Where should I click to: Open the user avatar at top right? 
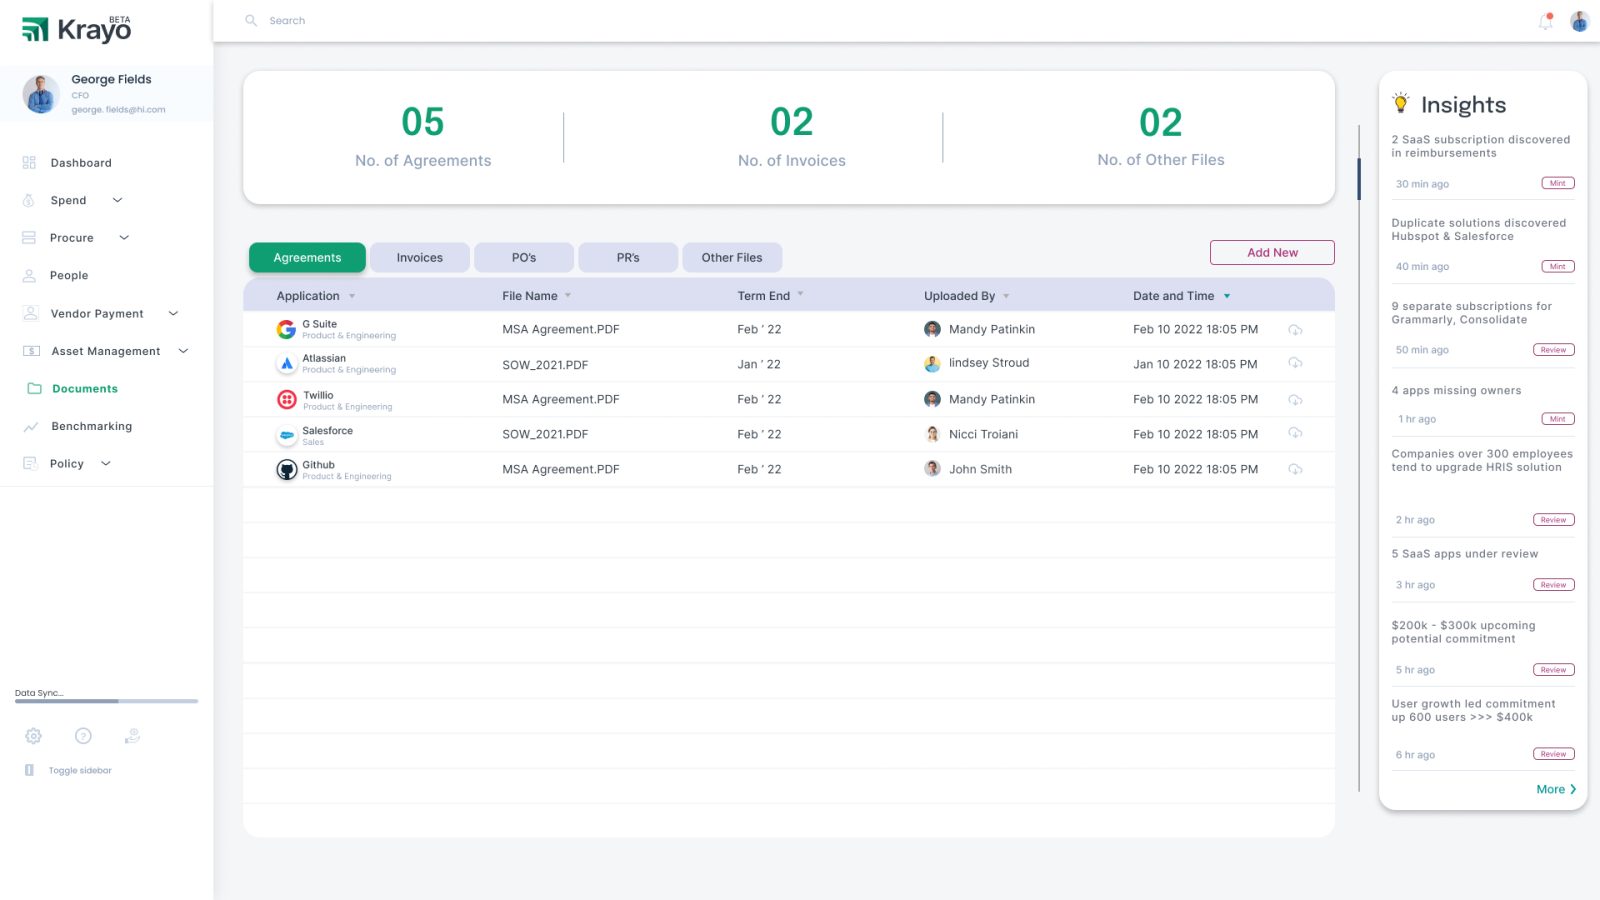click(x=1579, y=21)
